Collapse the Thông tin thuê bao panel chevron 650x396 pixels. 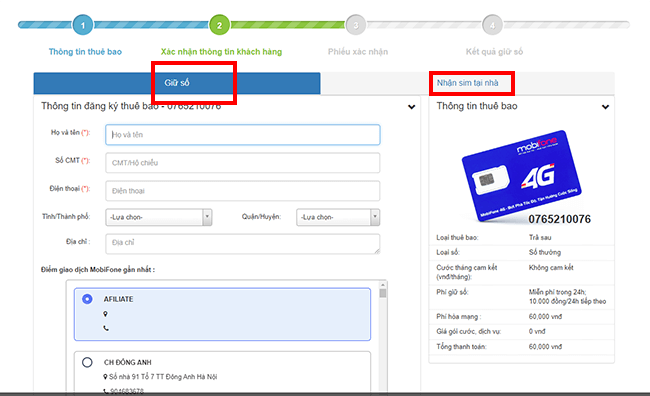[605, 107]
